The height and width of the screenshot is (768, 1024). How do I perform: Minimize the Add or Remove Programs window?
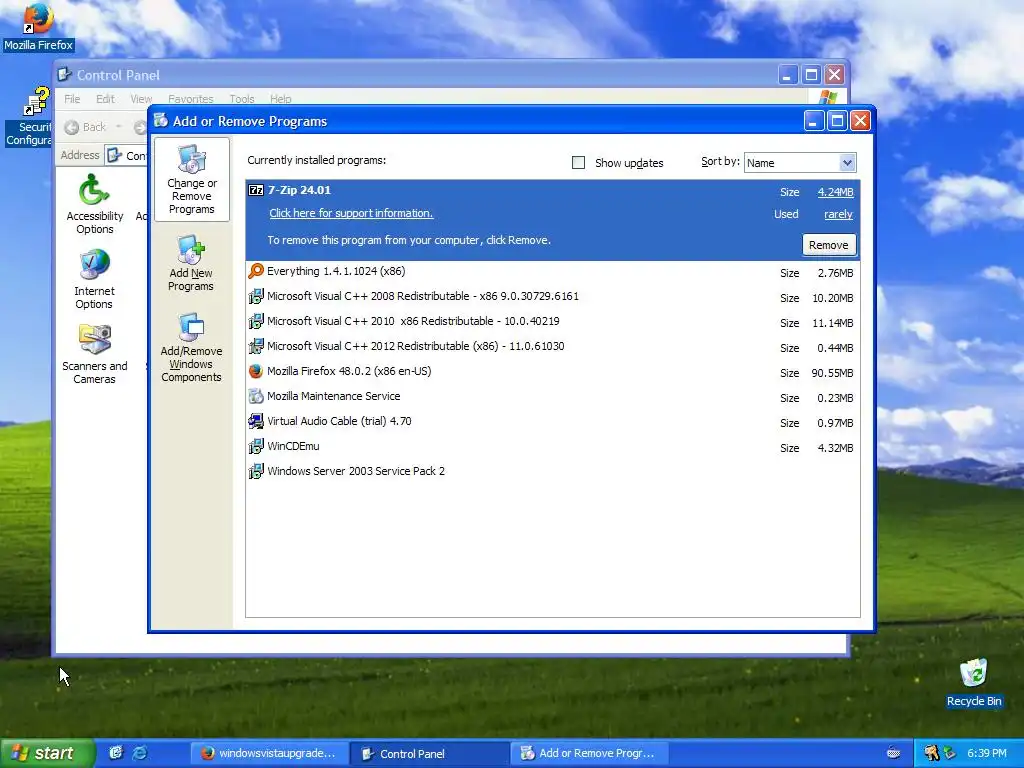(814, 121)
